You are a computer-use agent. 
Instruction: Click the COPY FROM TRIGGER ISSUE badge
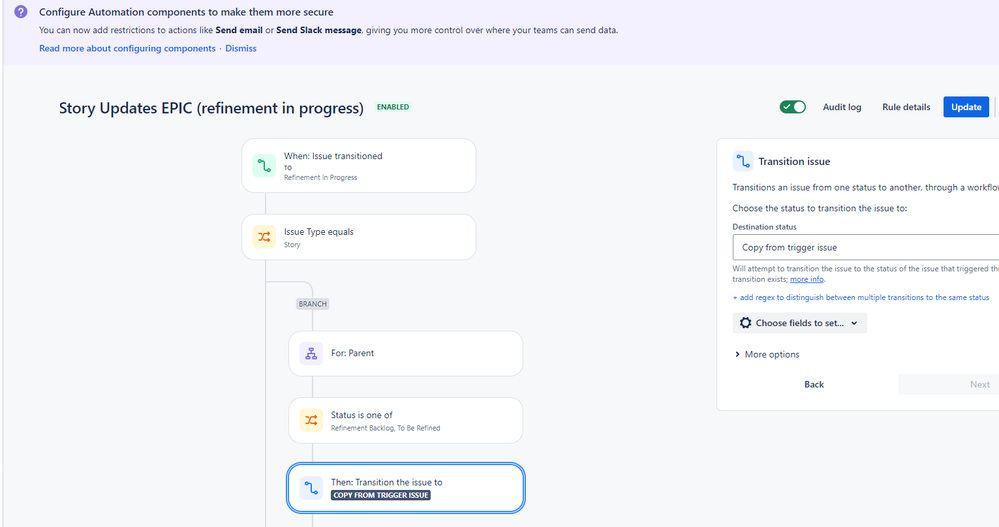pyautogui.click(x=381, y=495)
